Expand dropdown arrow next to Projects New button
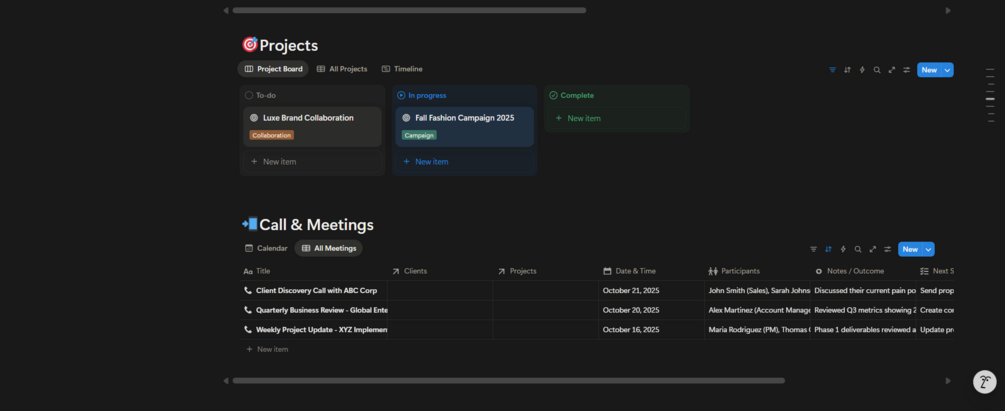This screenshot has height=411, width=1005. point(948,70)
